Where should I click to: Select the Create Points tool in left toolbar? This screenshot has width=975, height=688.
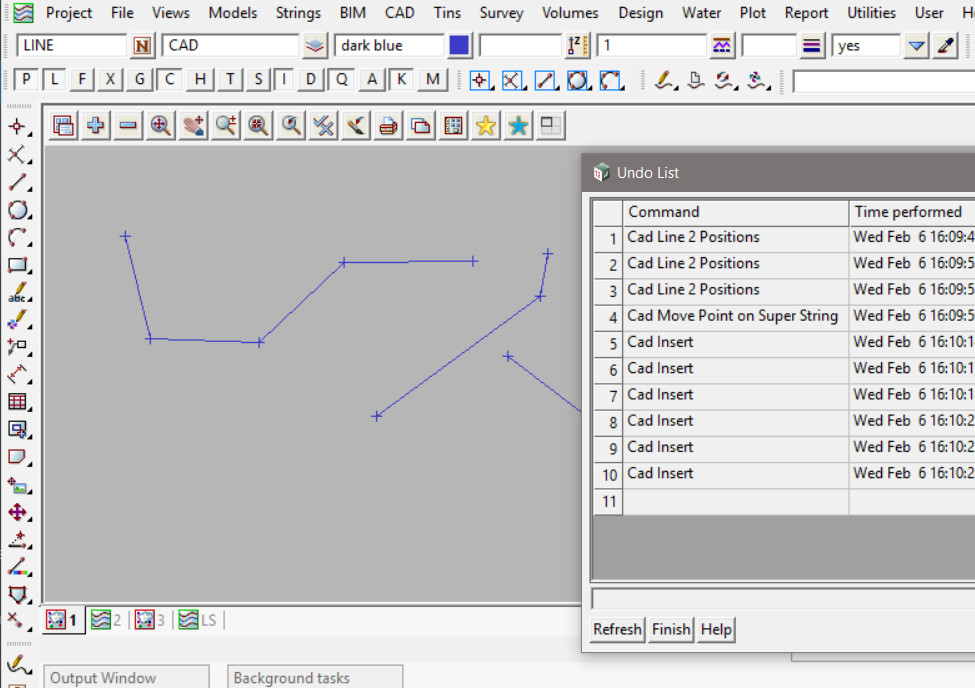point(17,127)
